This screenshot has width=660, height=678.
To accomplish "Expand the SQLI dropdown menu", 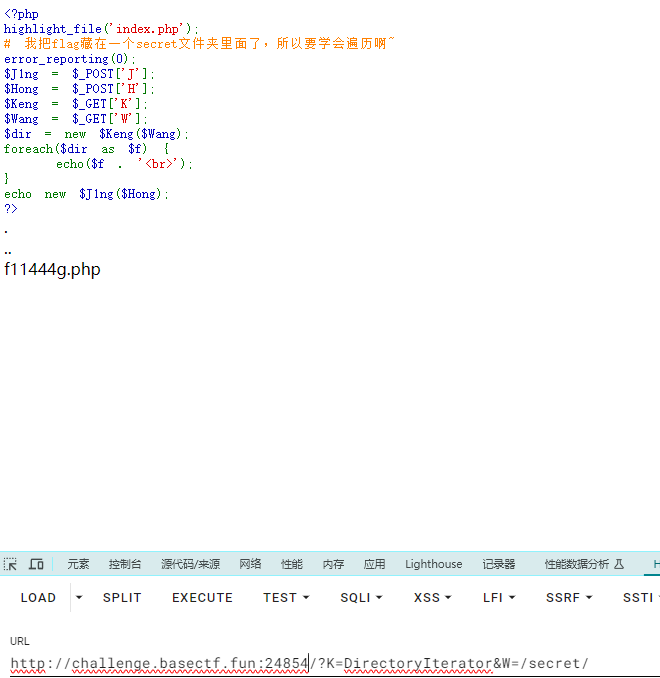I will 362,598.
